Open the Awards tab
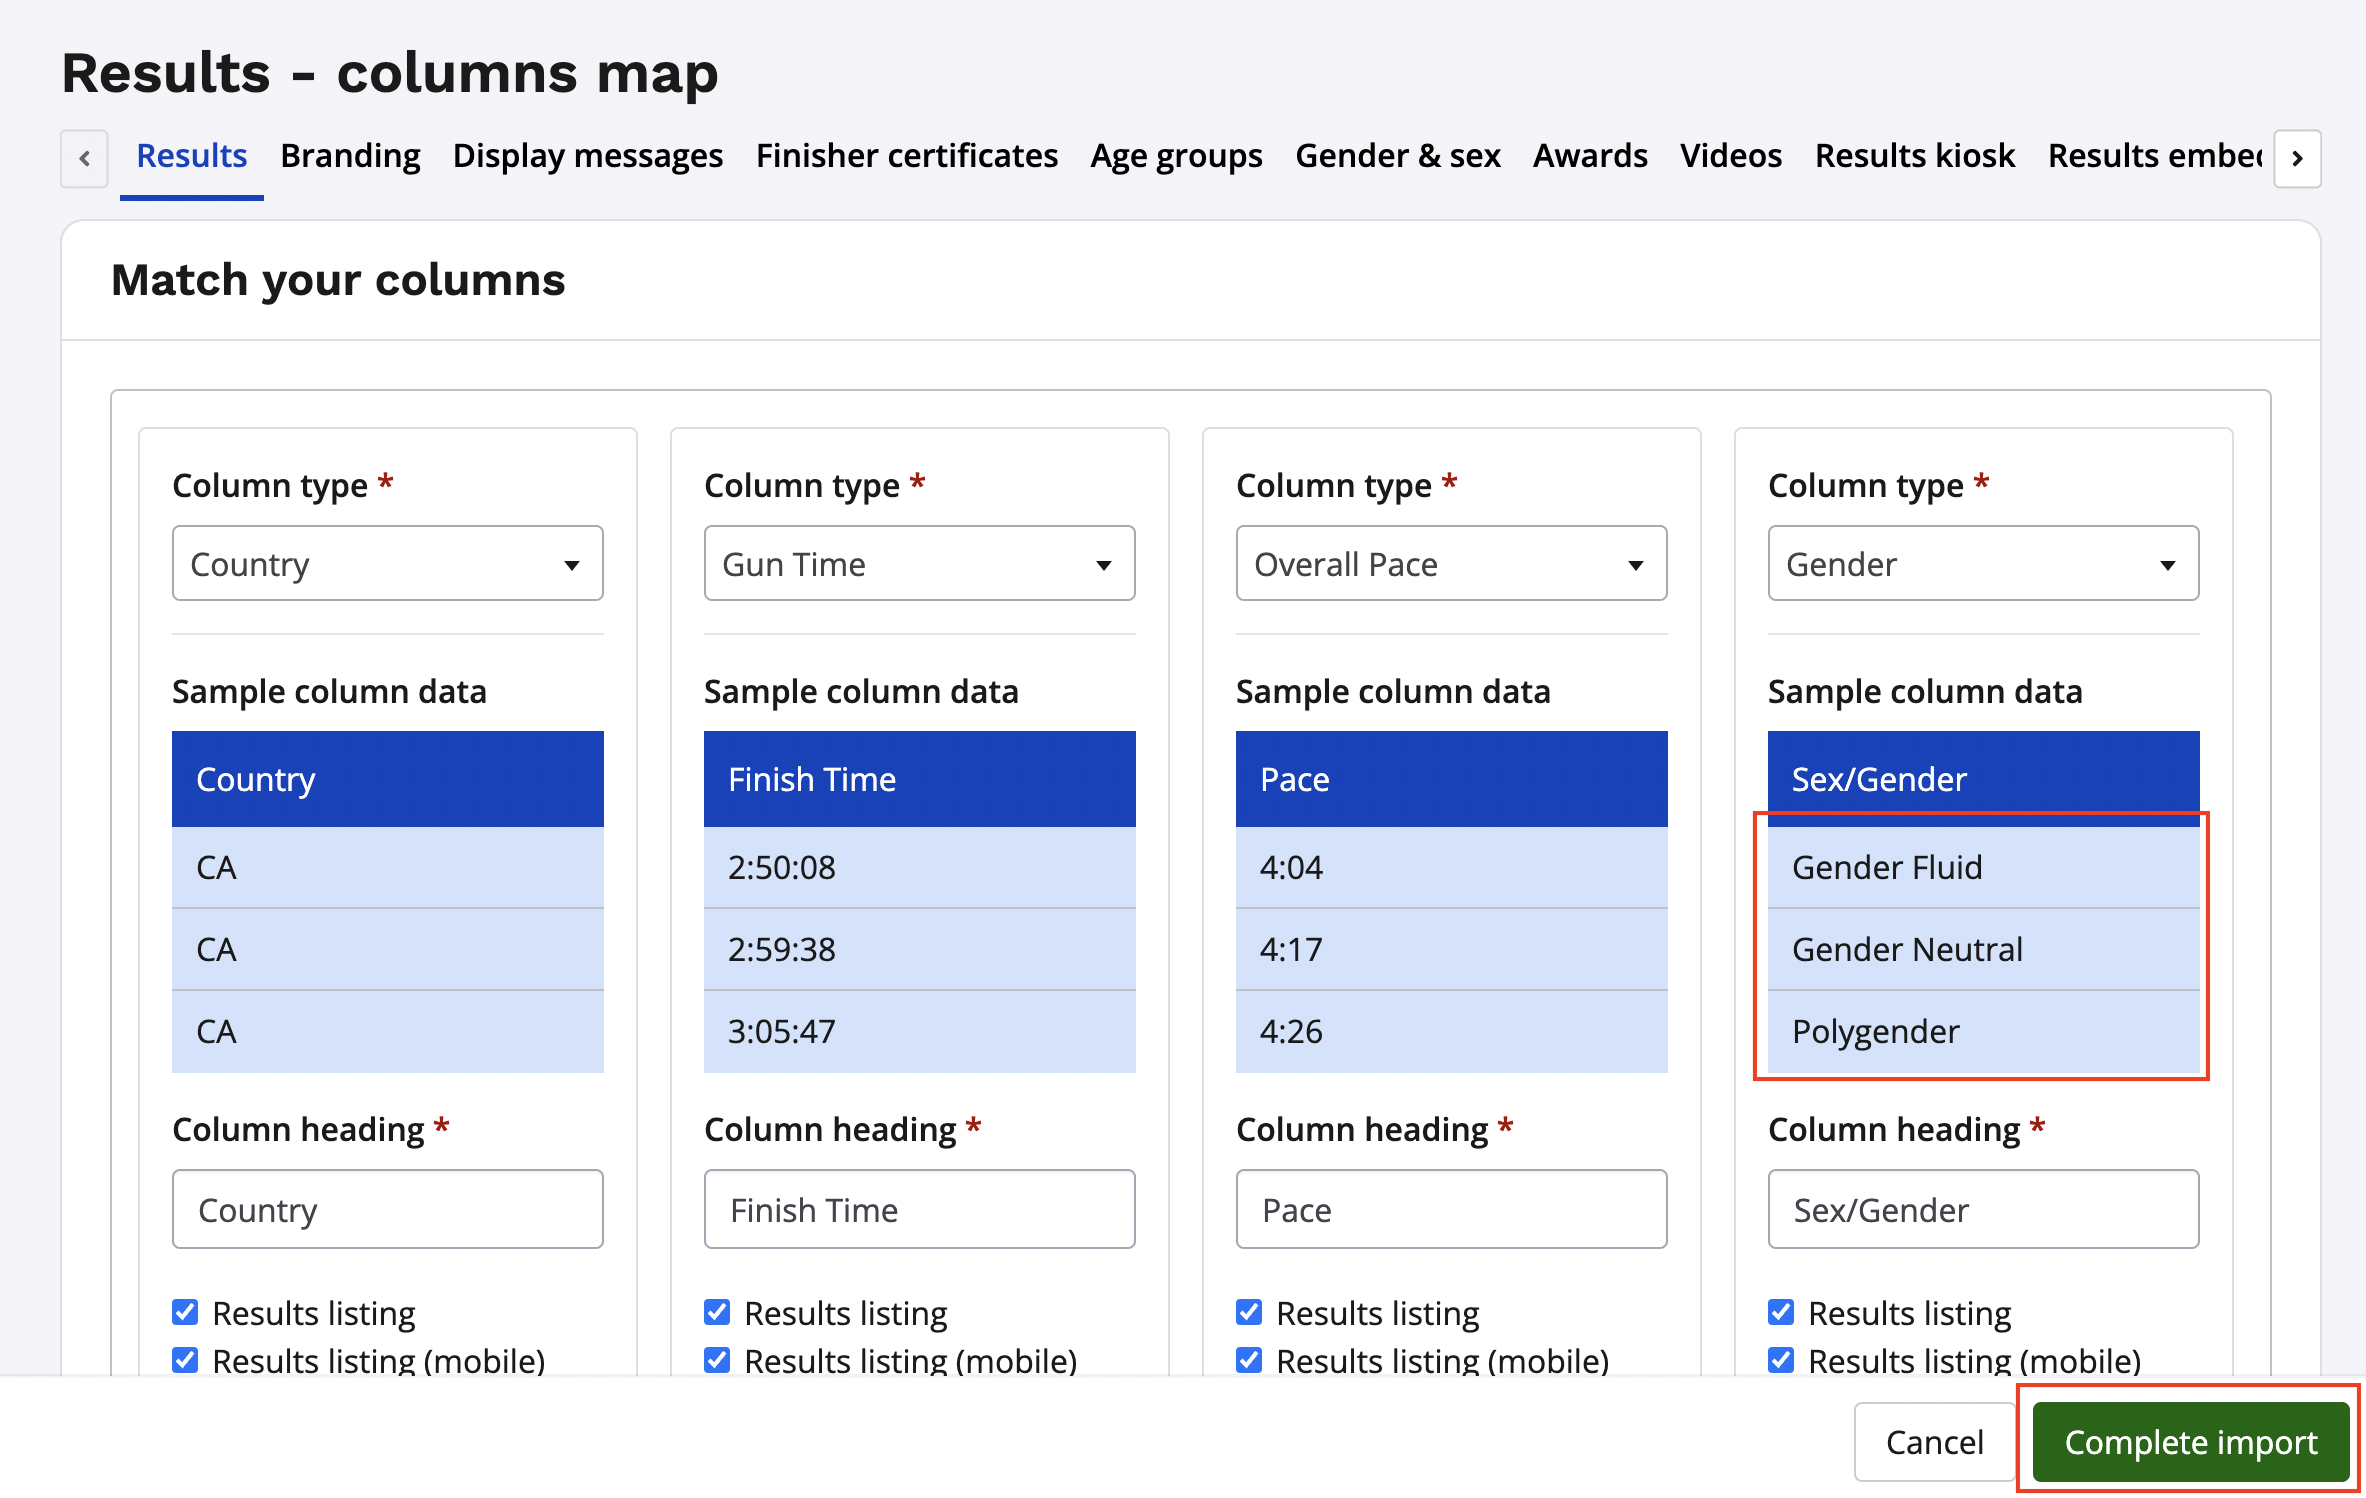The image size is (2366, 1498). (x=1590, y=156)
